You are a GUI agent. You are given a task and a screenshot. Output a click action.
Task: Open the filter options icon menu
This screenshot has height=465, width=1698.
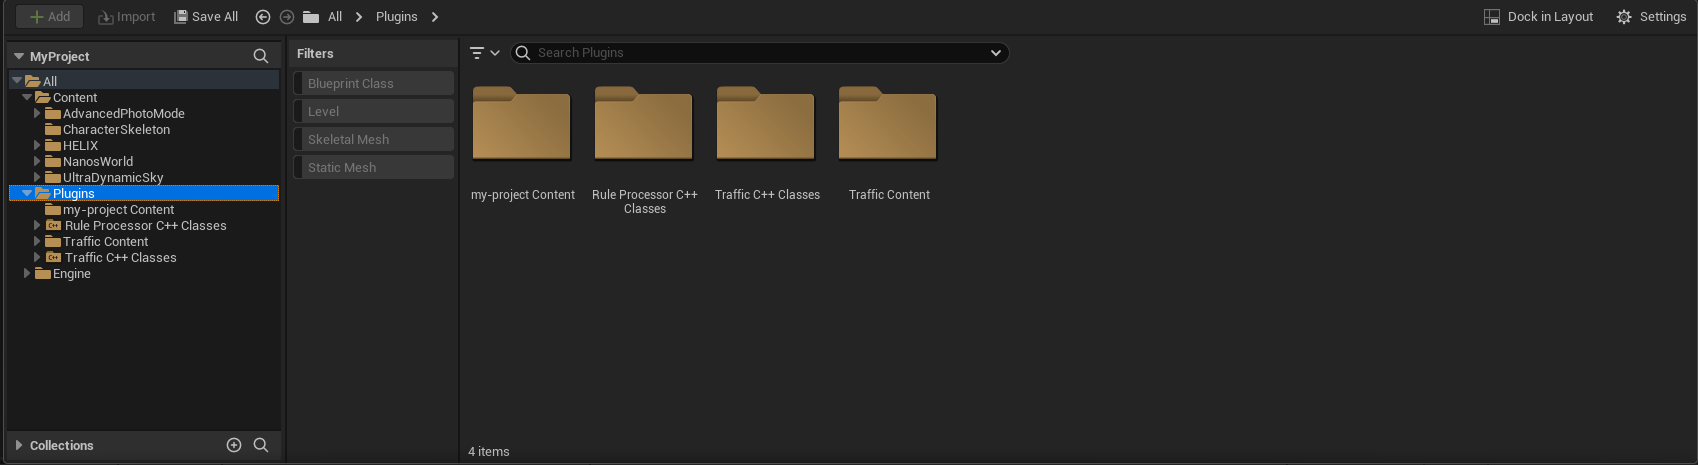(484, 53)
